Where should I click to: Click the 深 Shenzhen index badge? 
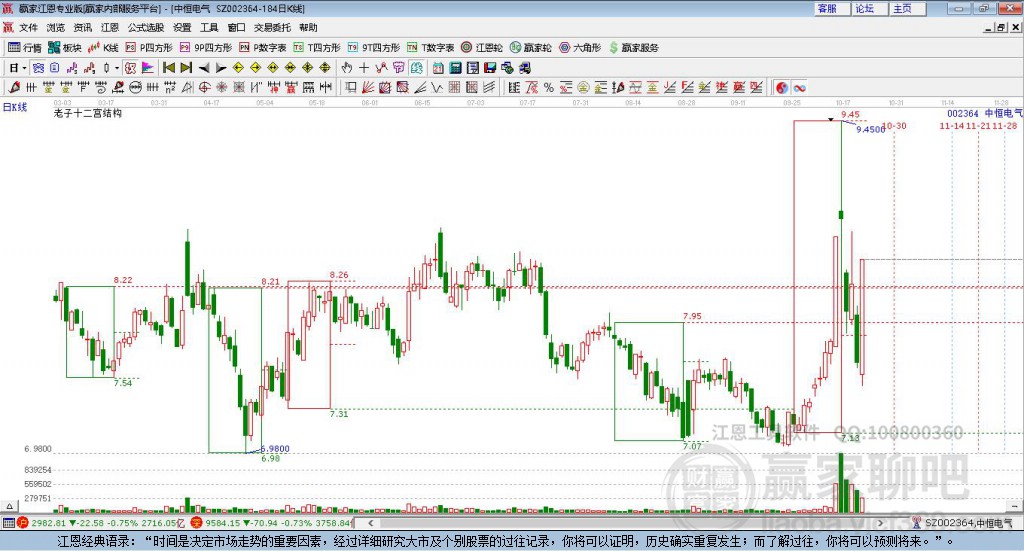pyautogui.click(x=196, y=523)
